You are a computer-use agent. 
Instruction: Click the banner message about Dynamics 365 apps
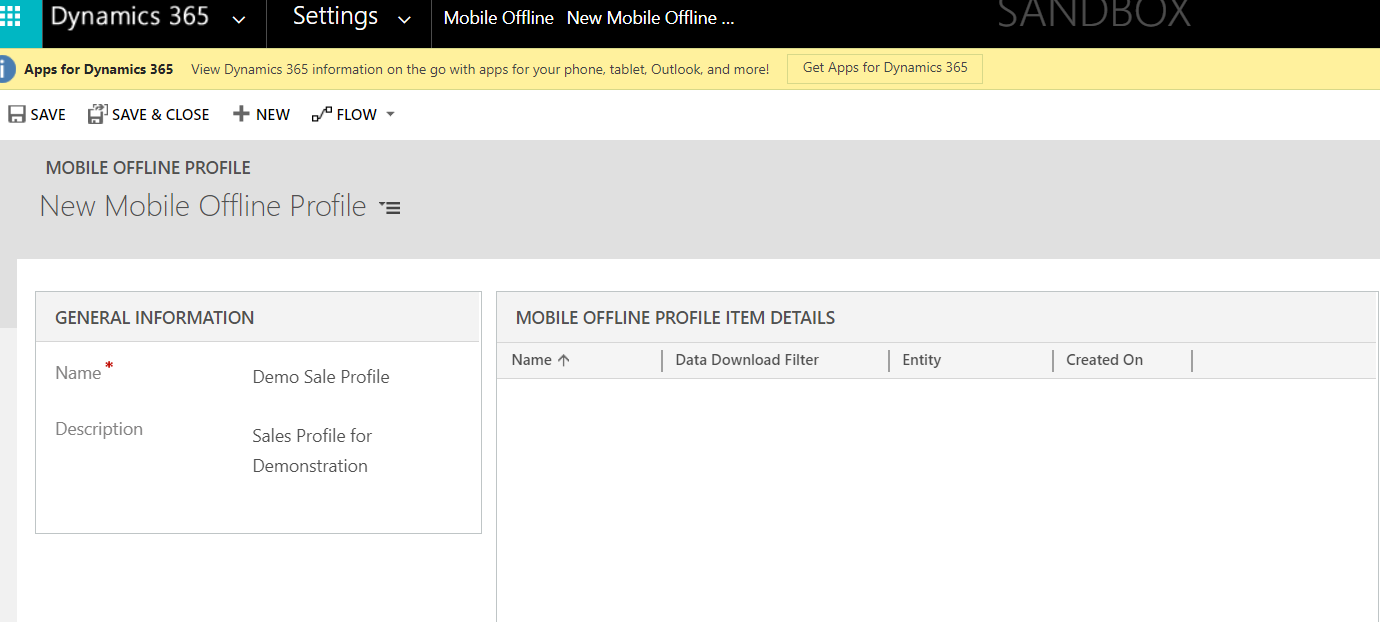[480, 70]
